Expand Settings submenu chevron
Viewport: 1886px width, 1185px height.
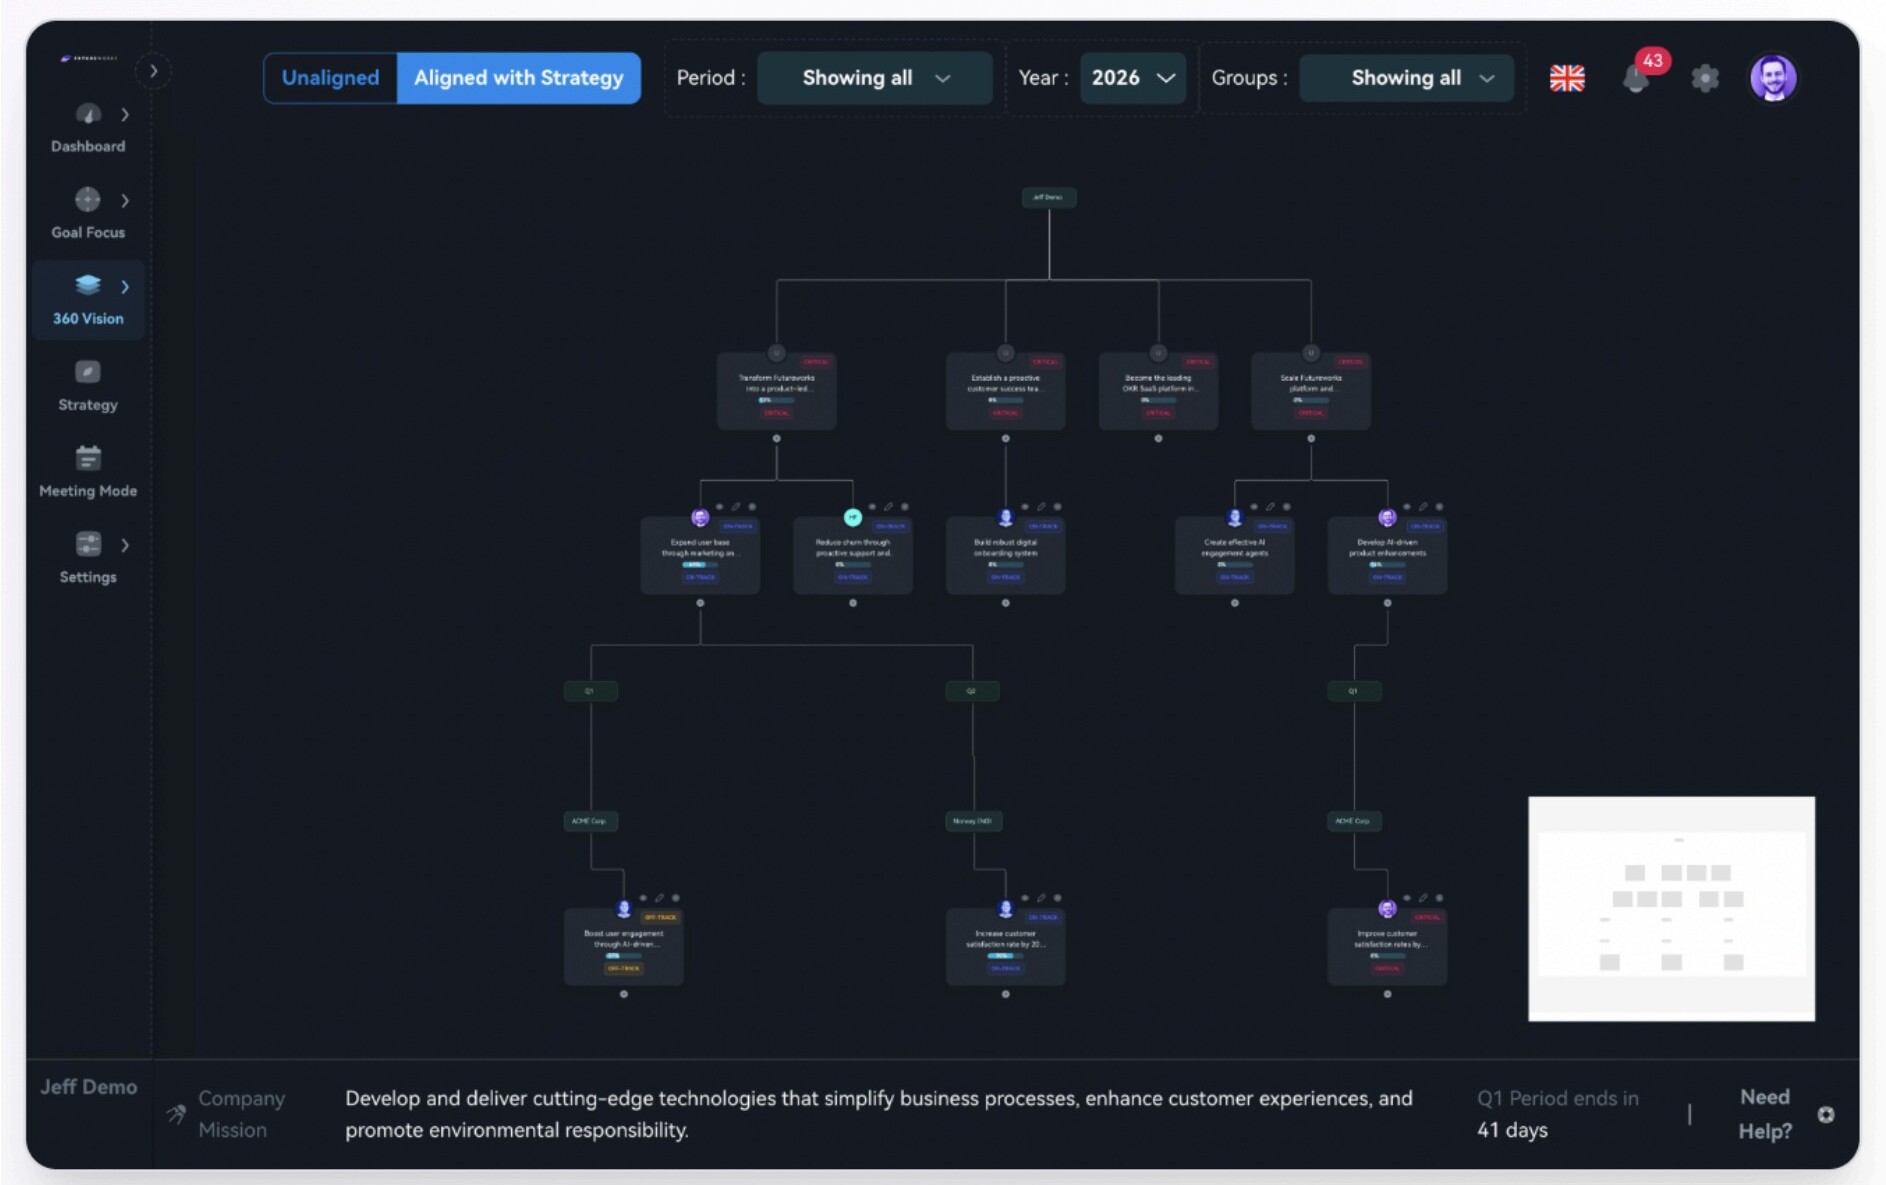(125, 545)
